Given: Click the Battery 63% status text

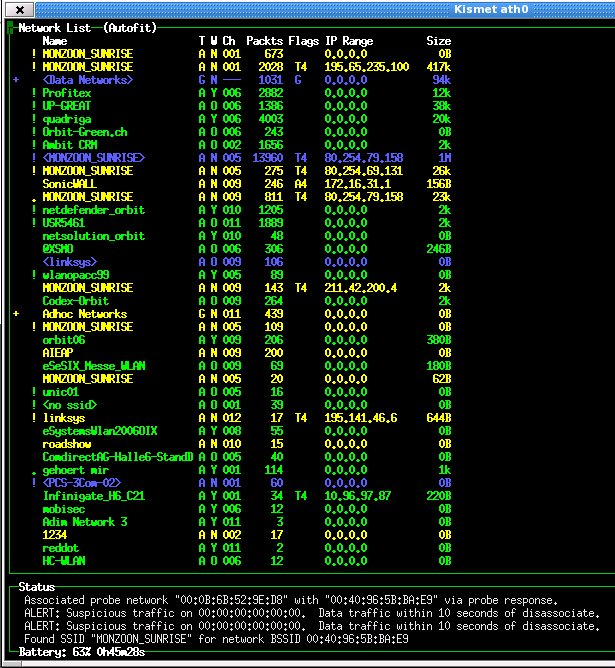Looking at the screenshot, I should [x=82, y=652].
